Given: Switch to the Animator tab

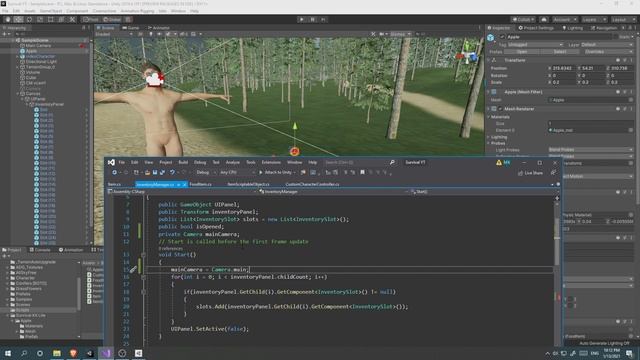Looking at the screenshot, I should pos(159,28).
